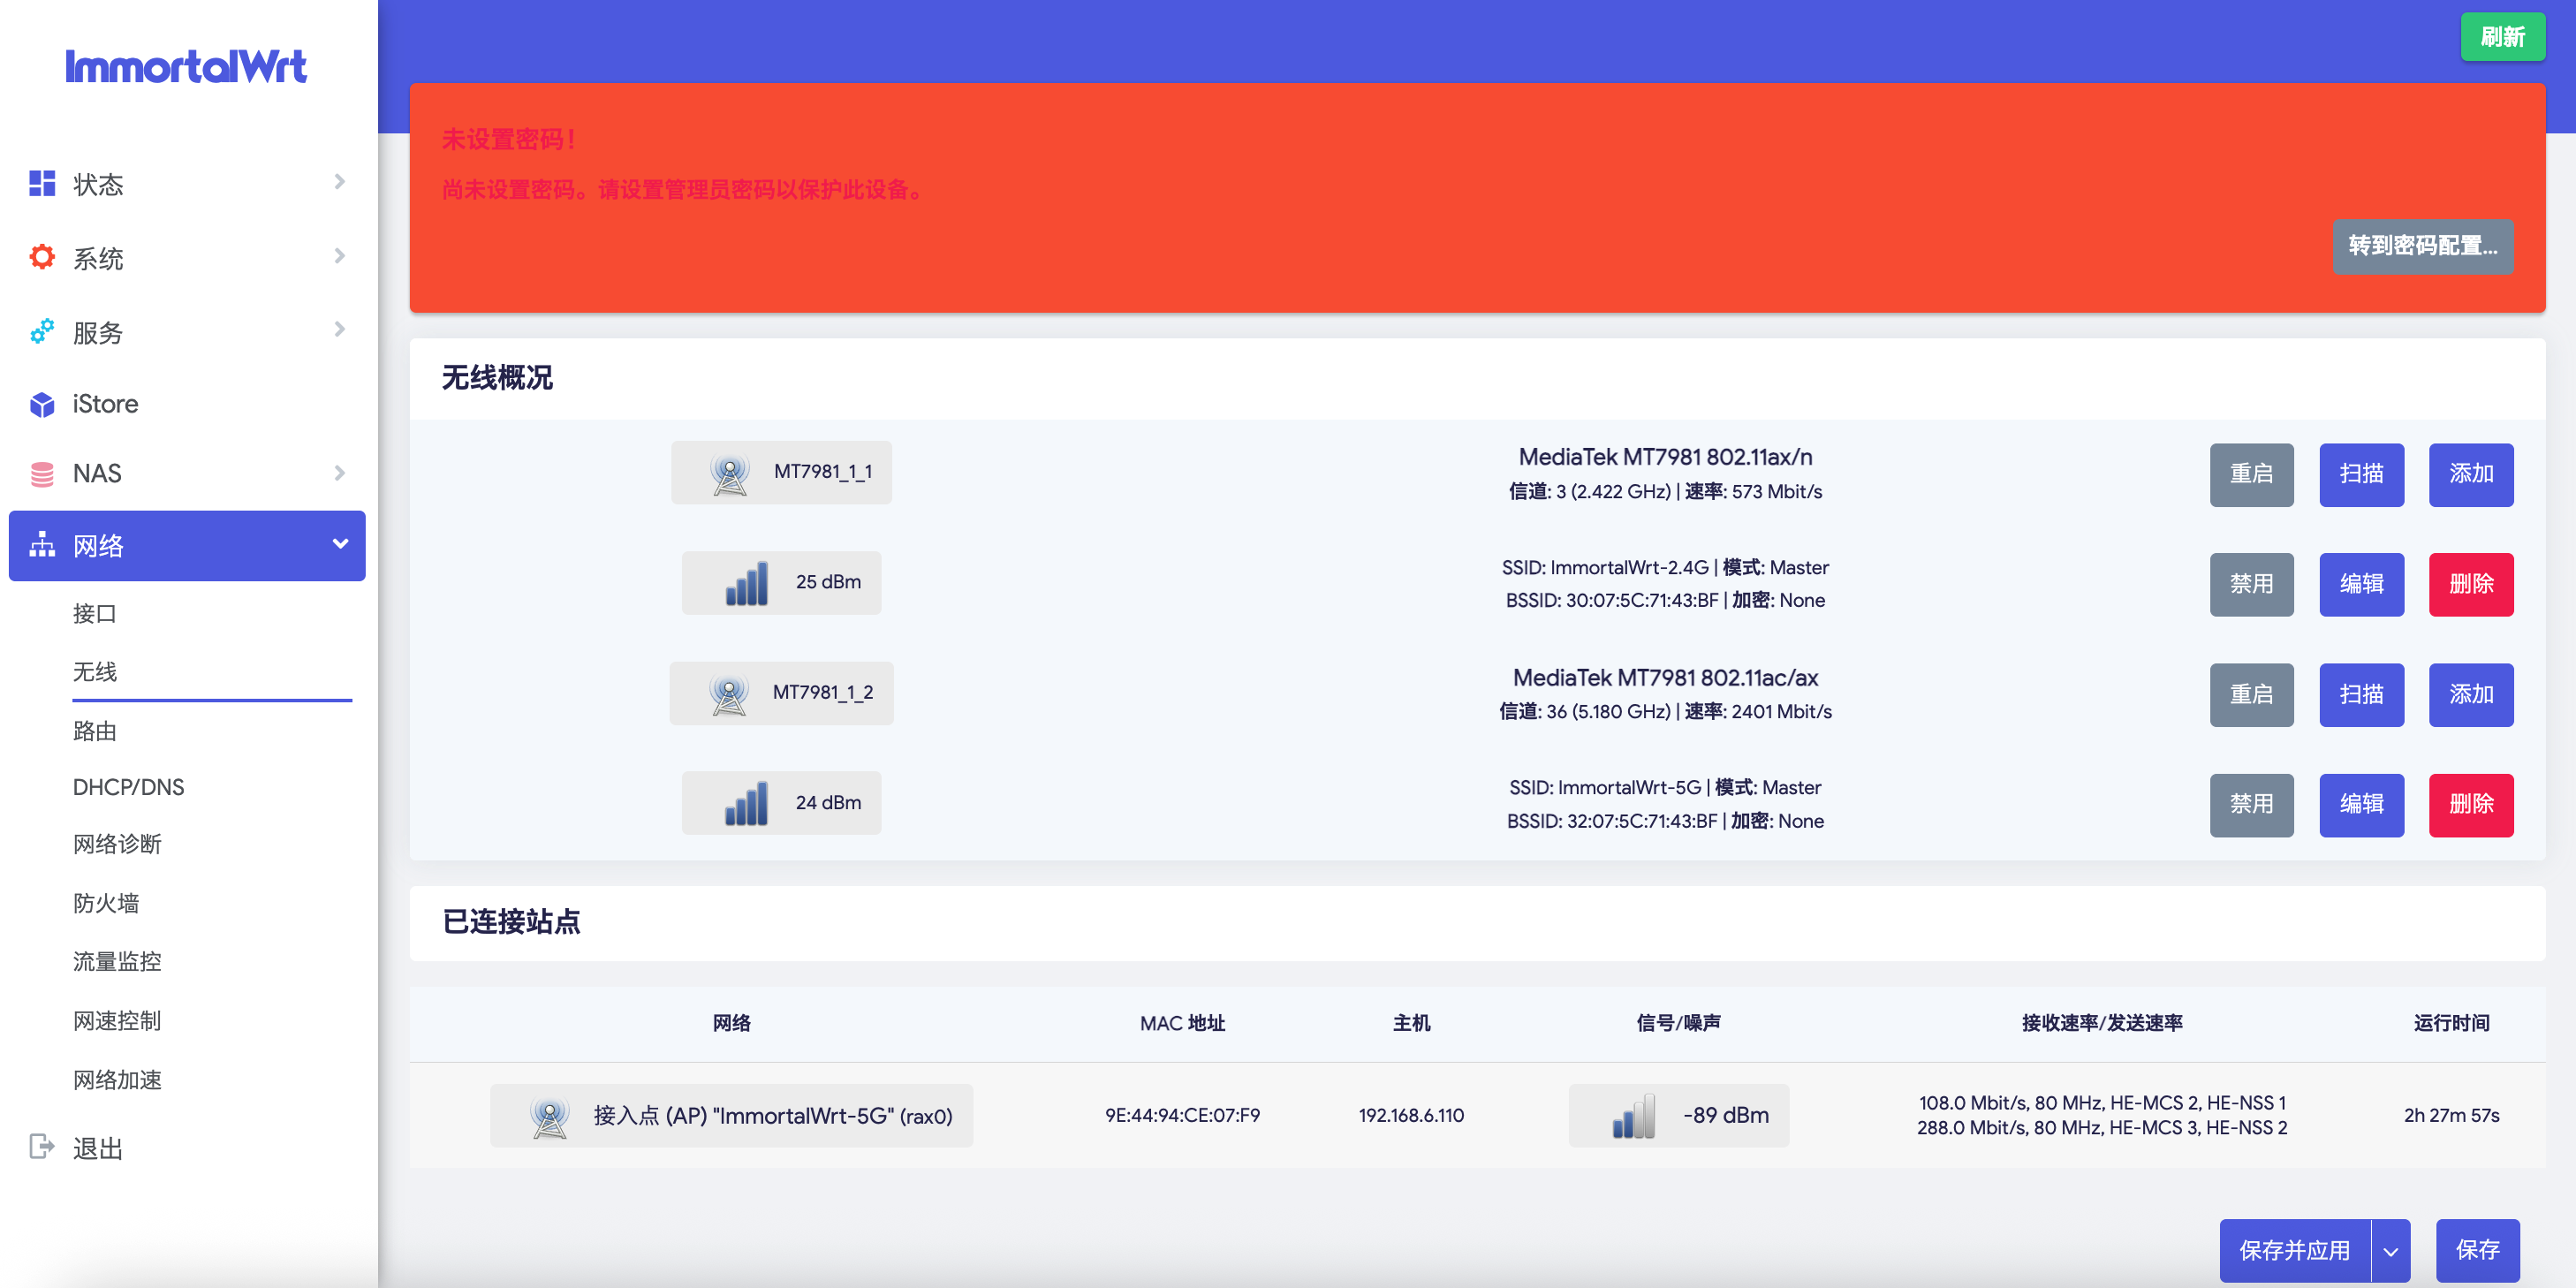Click the 网络 network tree icon
The image size is (2576, 1288).
[42, 545]
